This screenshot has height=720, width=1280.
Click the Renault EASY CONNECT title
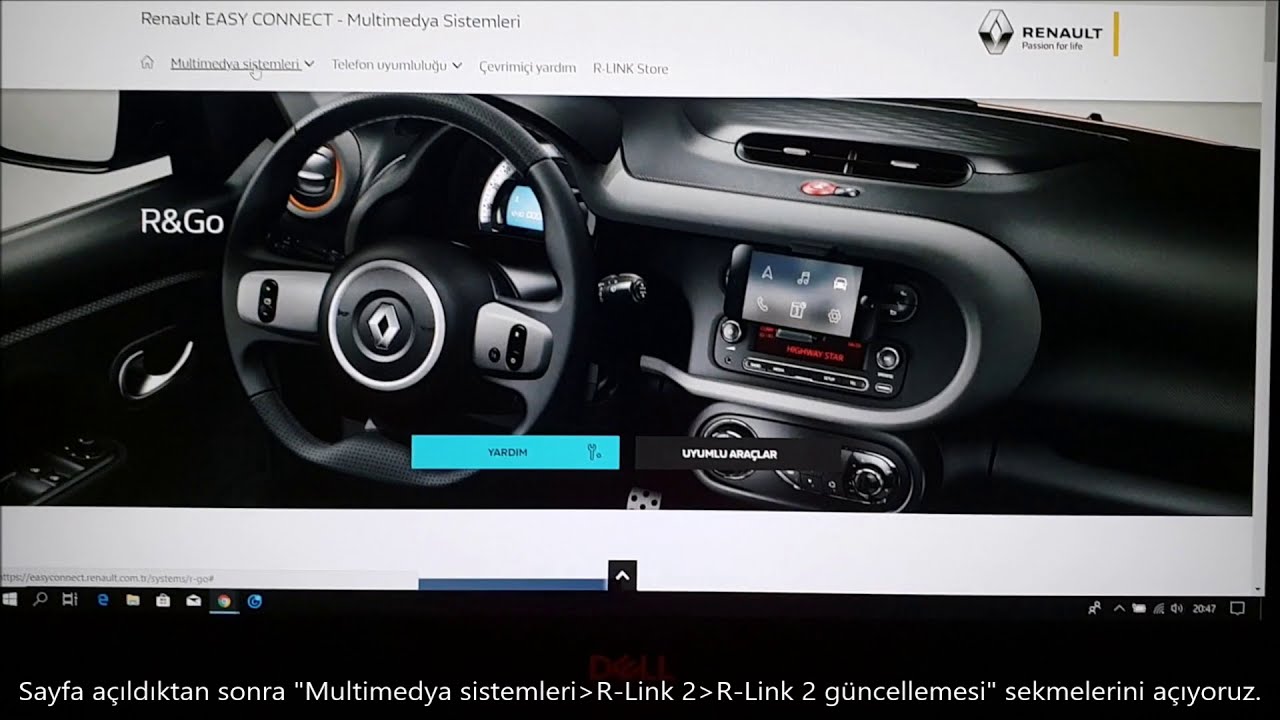coord(330,20)
